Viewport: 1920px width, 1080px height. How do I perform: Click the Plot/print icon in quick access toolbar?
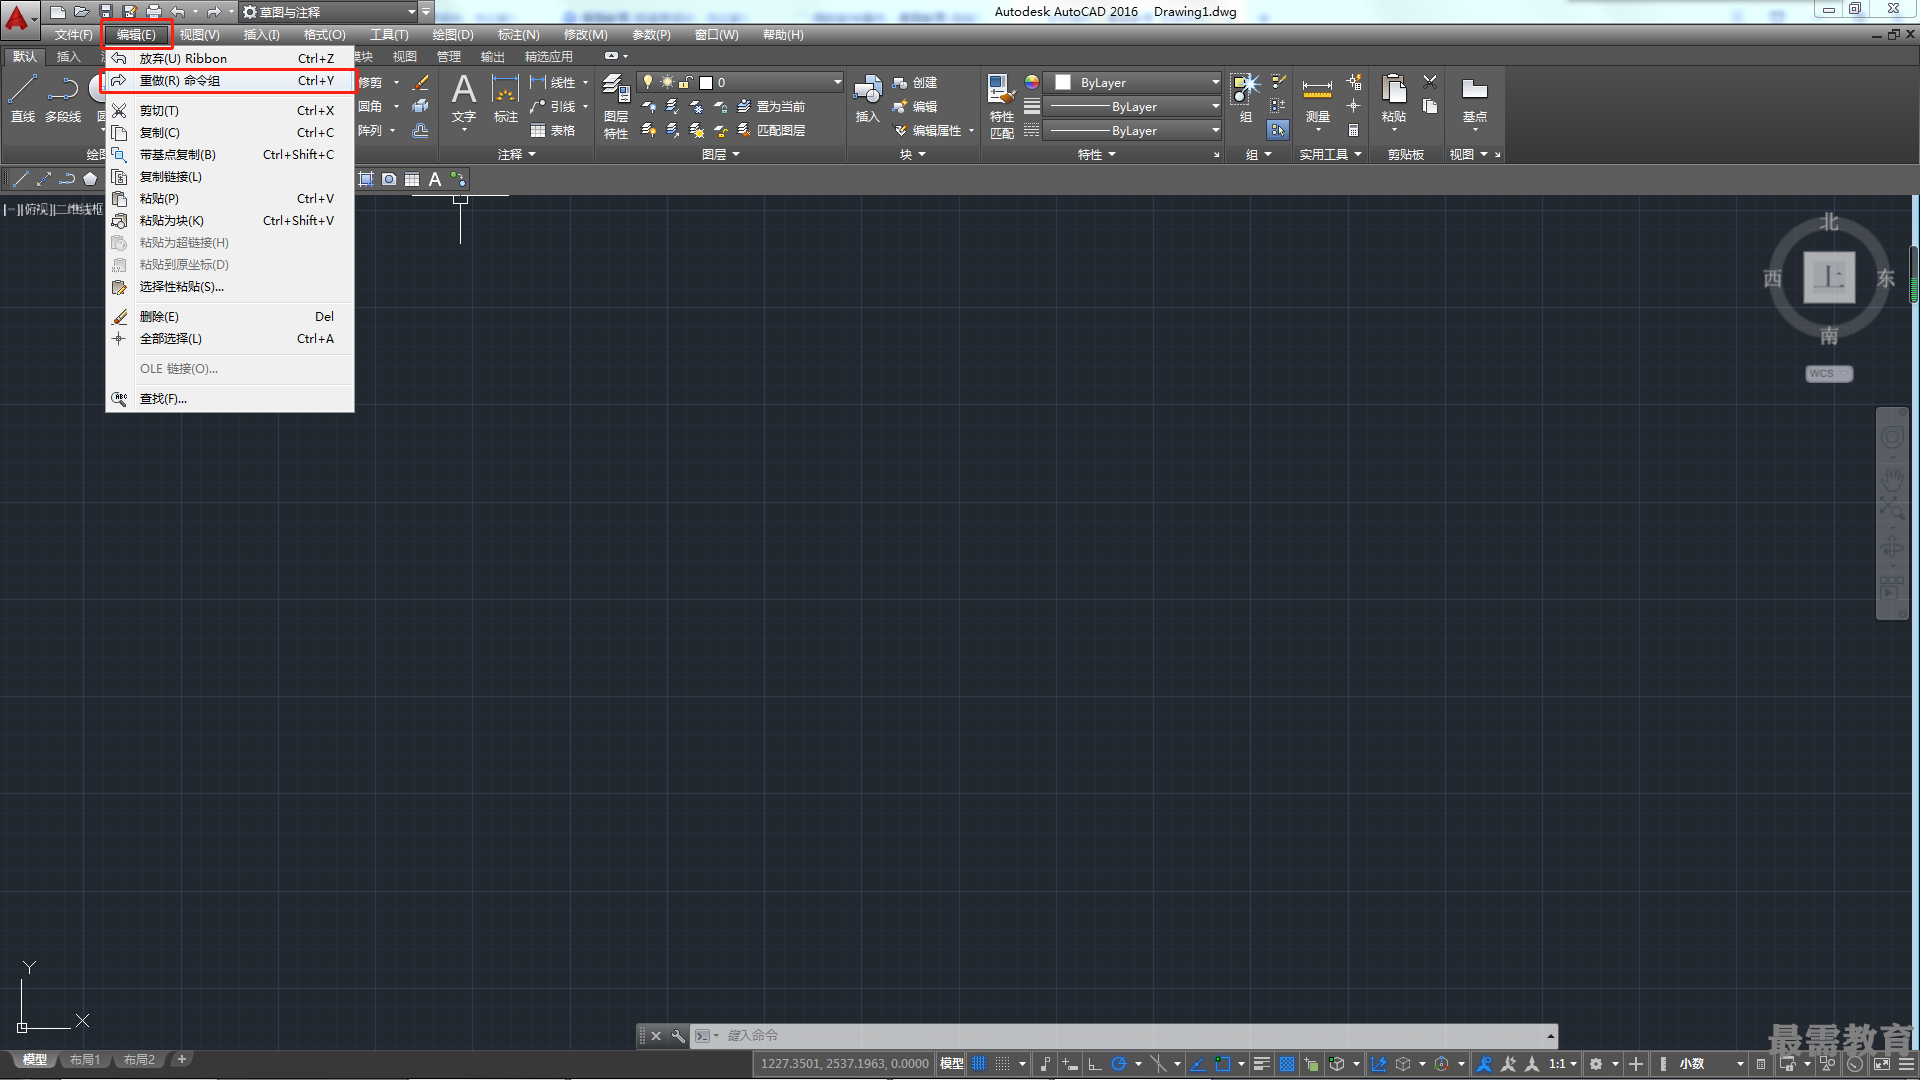[x=154, y=12]
